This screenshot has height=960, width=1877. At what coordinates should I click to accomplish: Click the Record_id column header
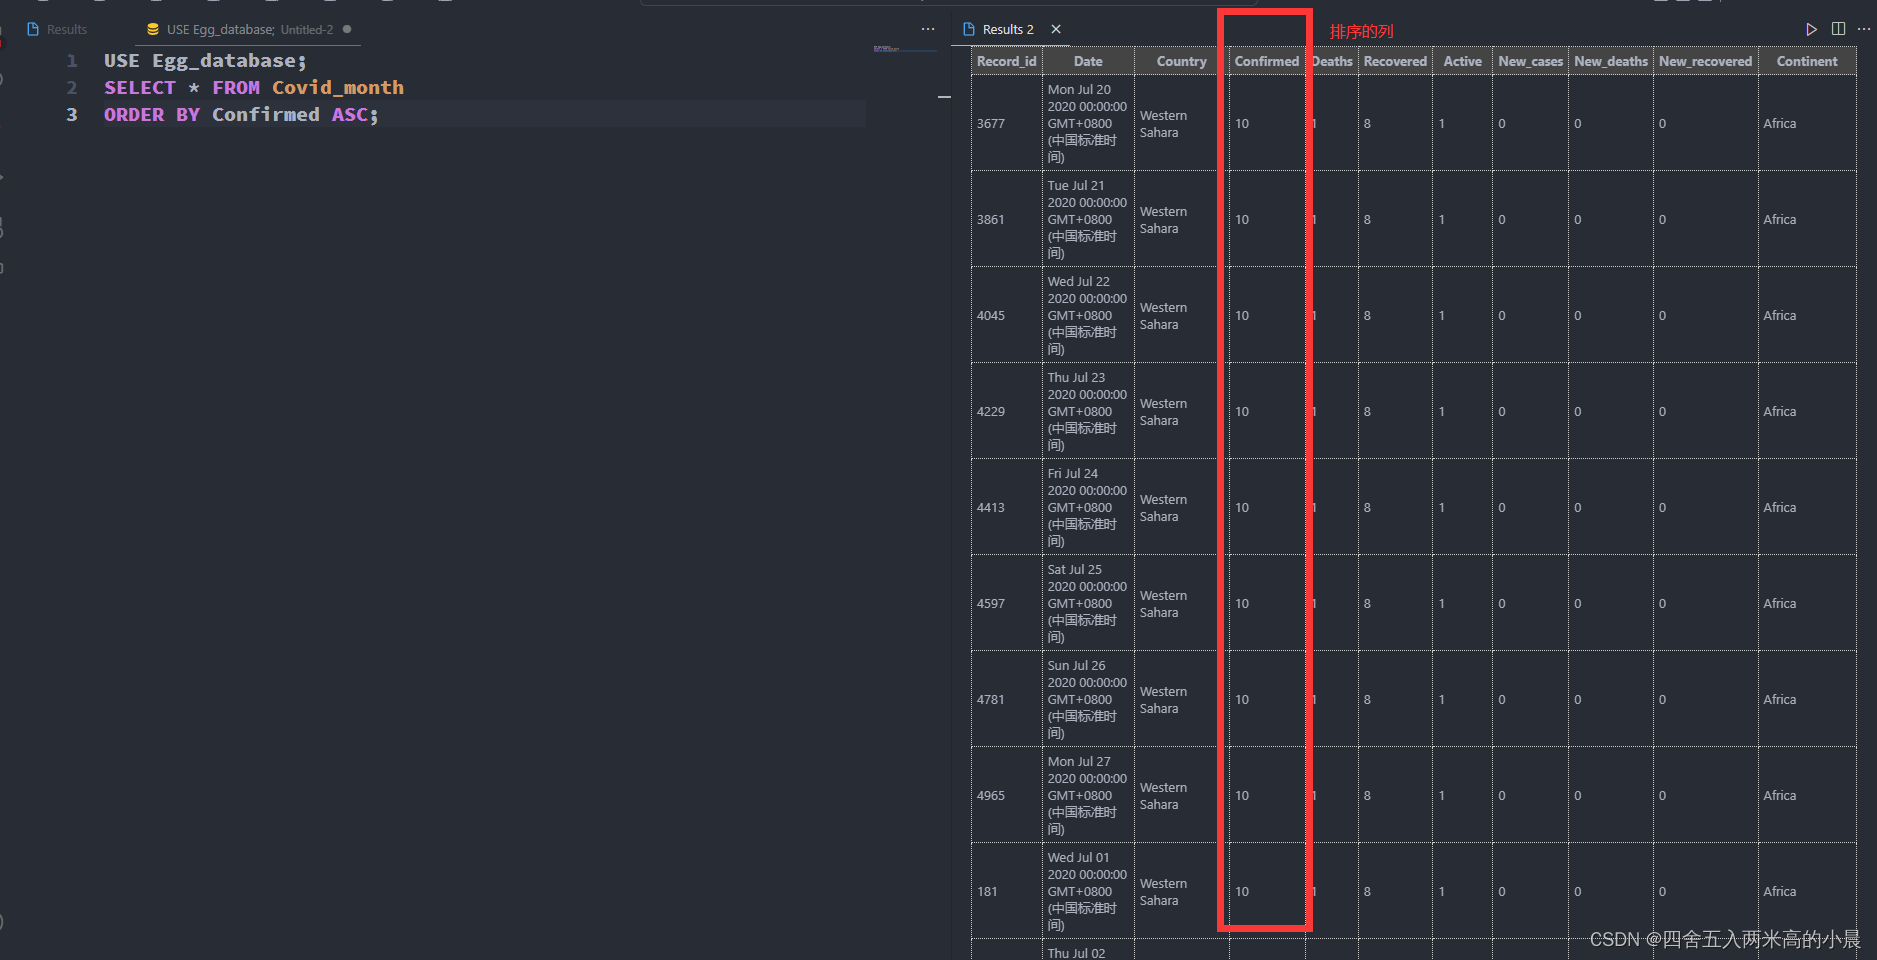[x=1007, y=61]
